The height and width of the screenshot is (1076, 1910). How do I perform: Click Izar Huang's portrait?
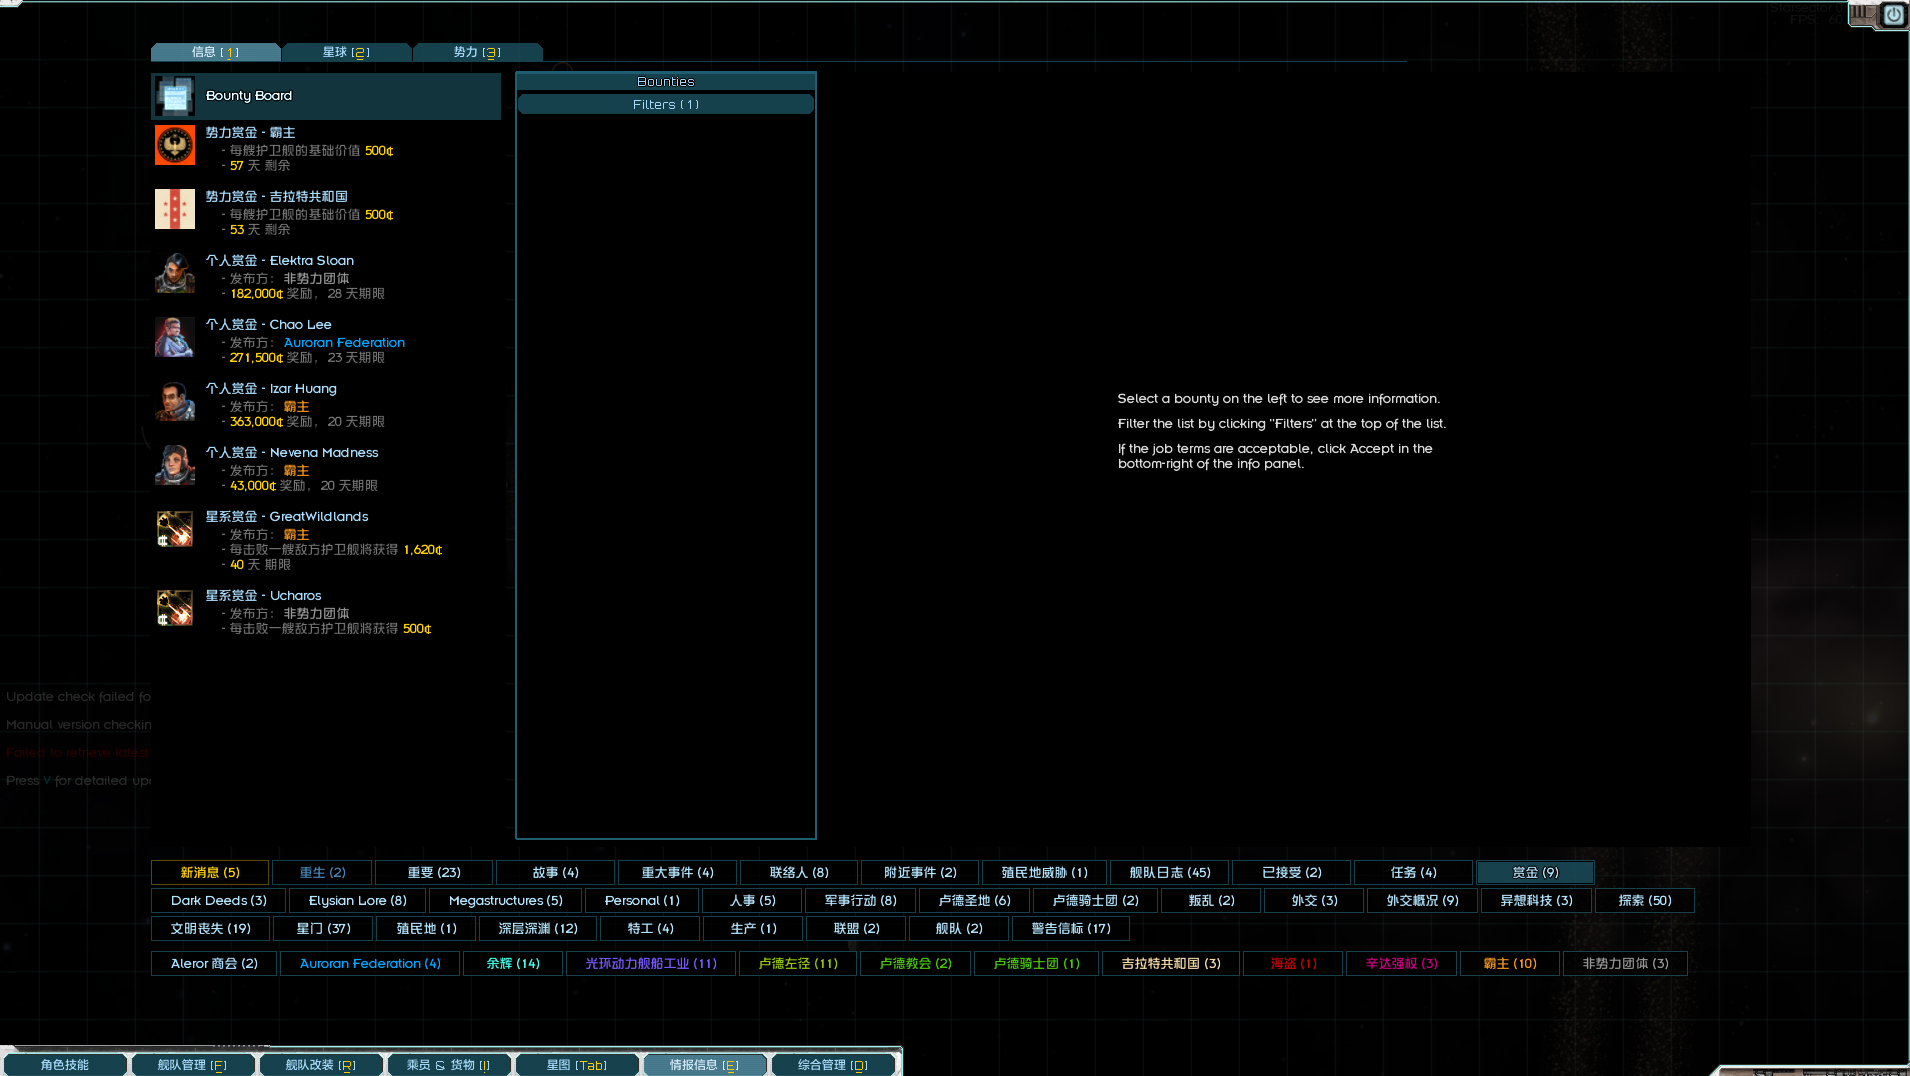click(175, 402)
